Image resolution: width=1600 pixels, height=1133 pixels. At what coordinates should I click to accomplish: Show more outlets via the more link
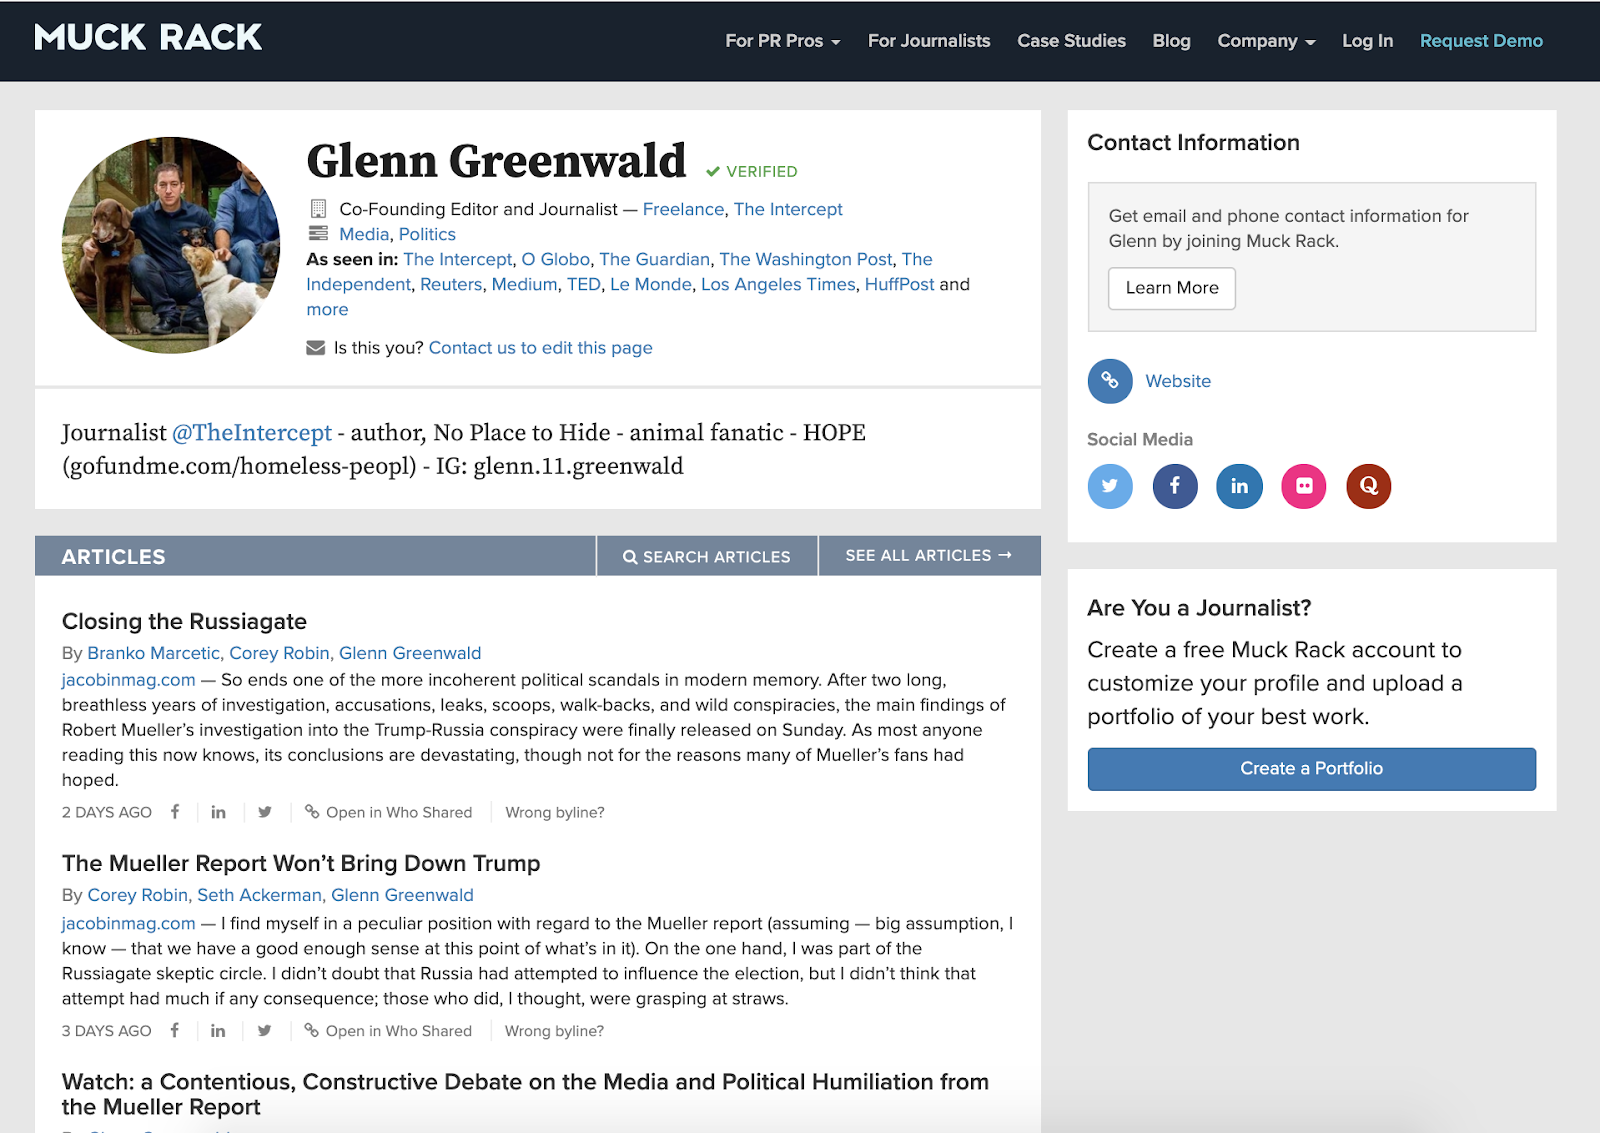click(x=327, y=310)
